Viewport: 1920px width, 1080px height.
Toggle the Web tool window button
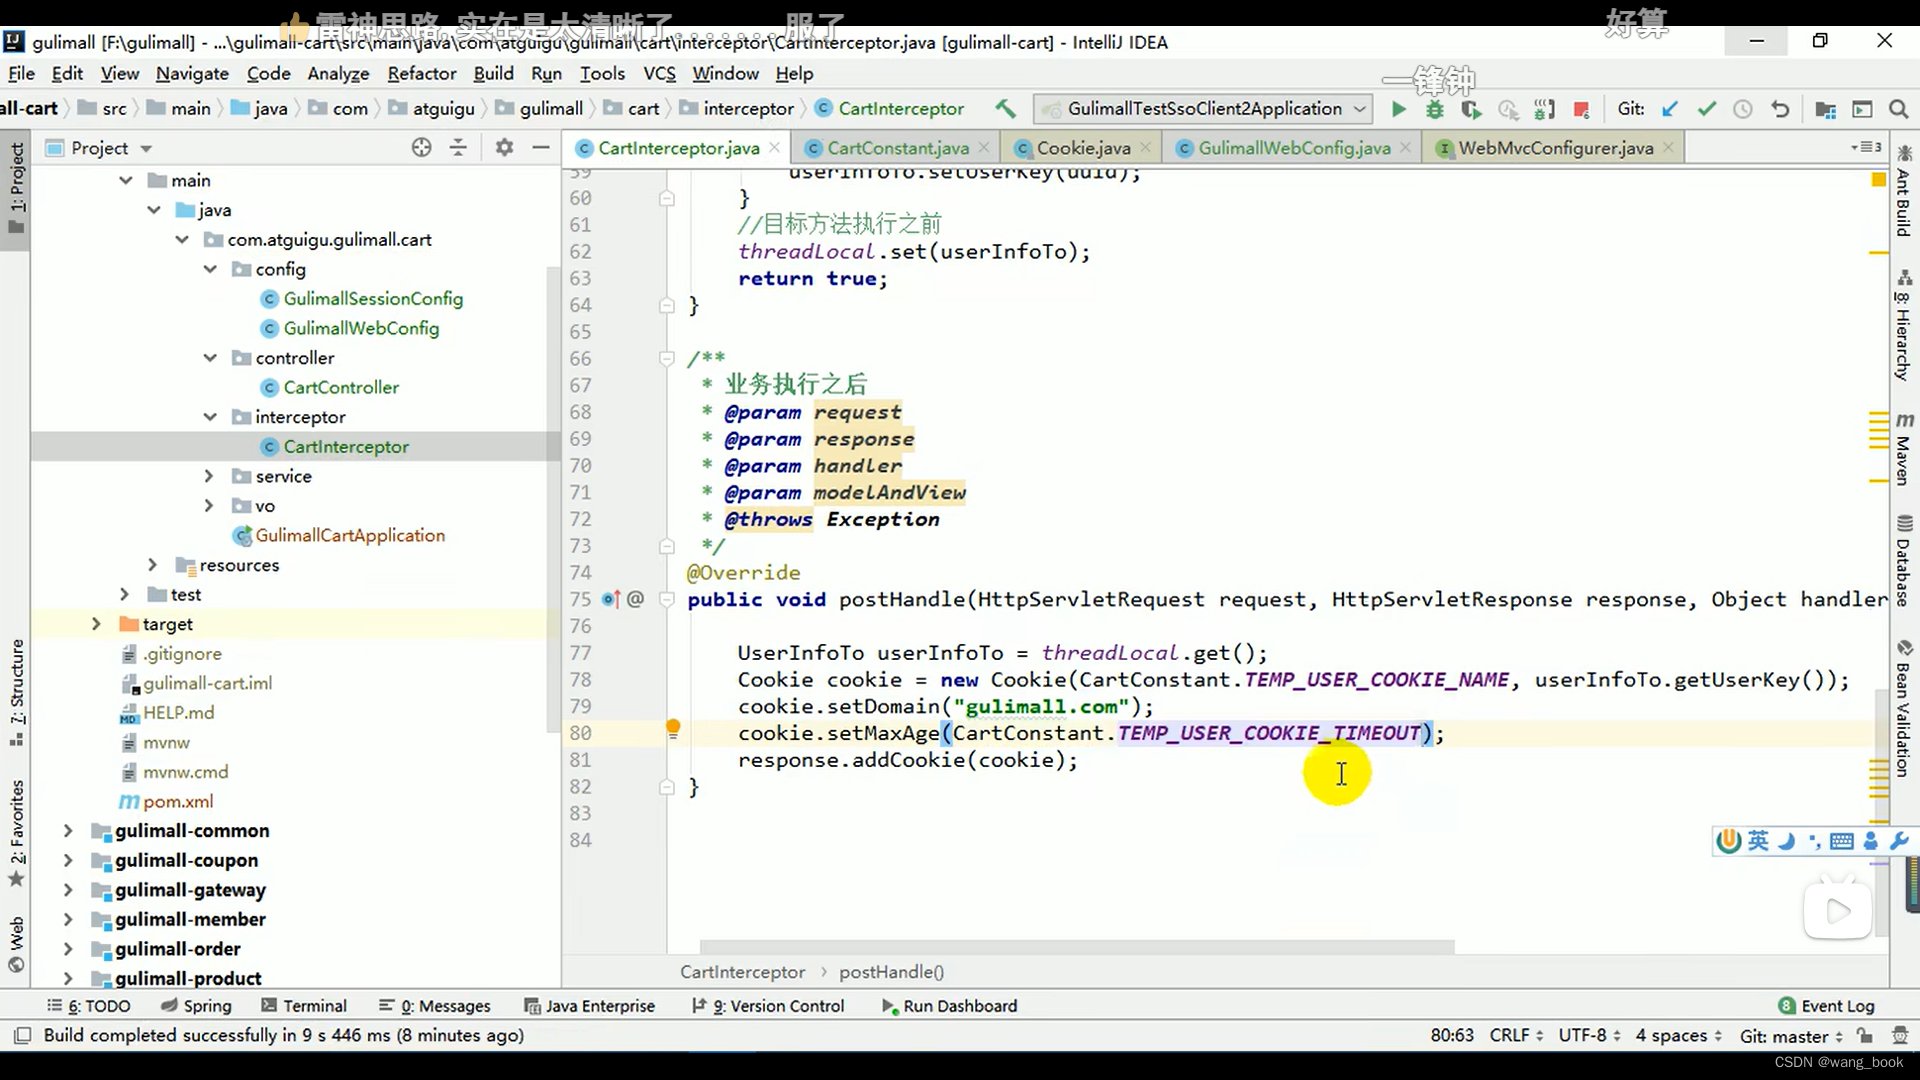[17, 943]
